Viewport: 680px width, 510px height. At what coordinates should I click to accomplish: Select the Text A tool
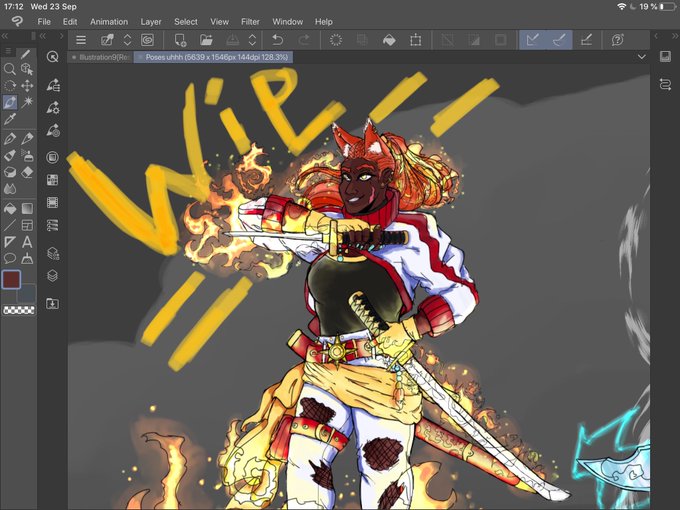pos(27,242)
